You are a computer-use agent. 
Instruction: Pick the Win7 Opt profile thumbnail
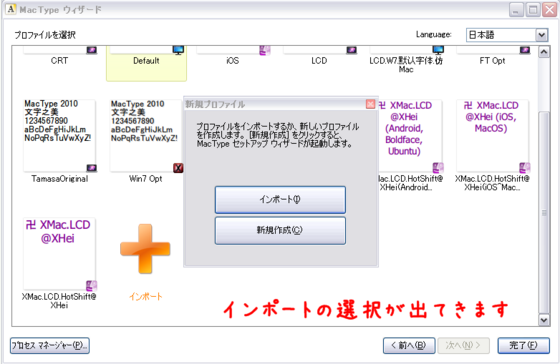[x=146, y=135]
